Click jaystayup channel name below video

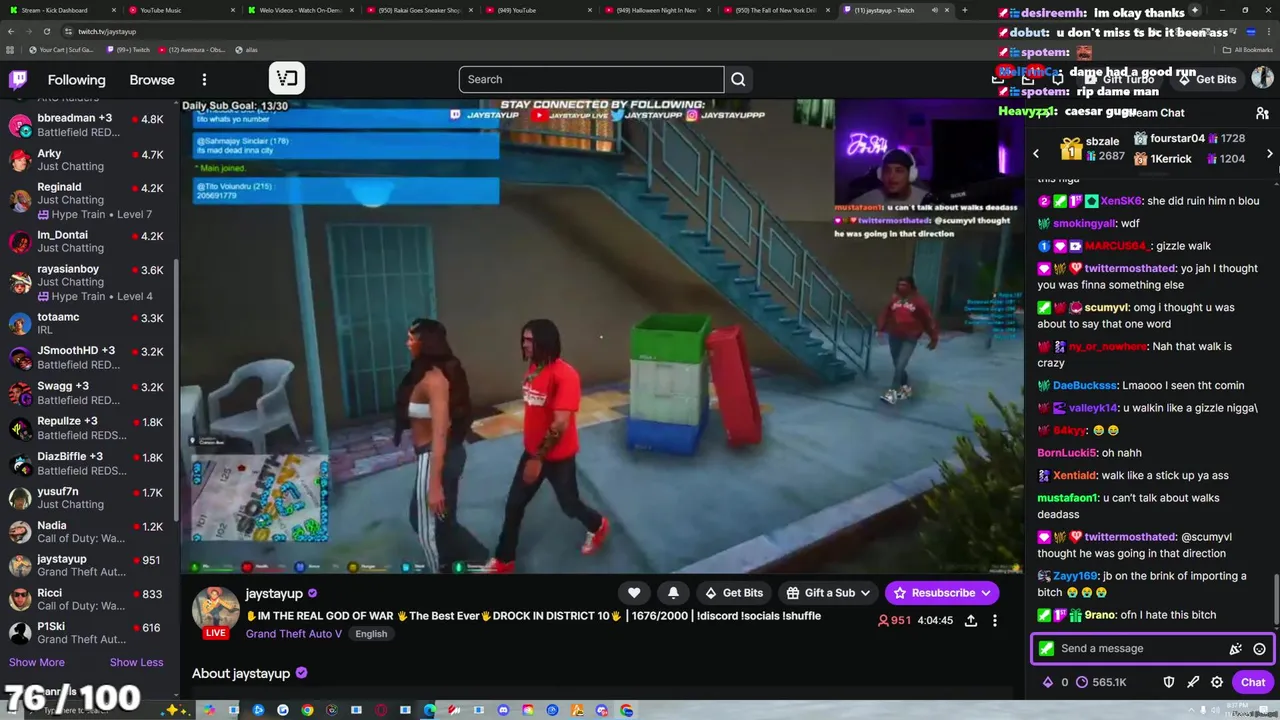[273, 593]
